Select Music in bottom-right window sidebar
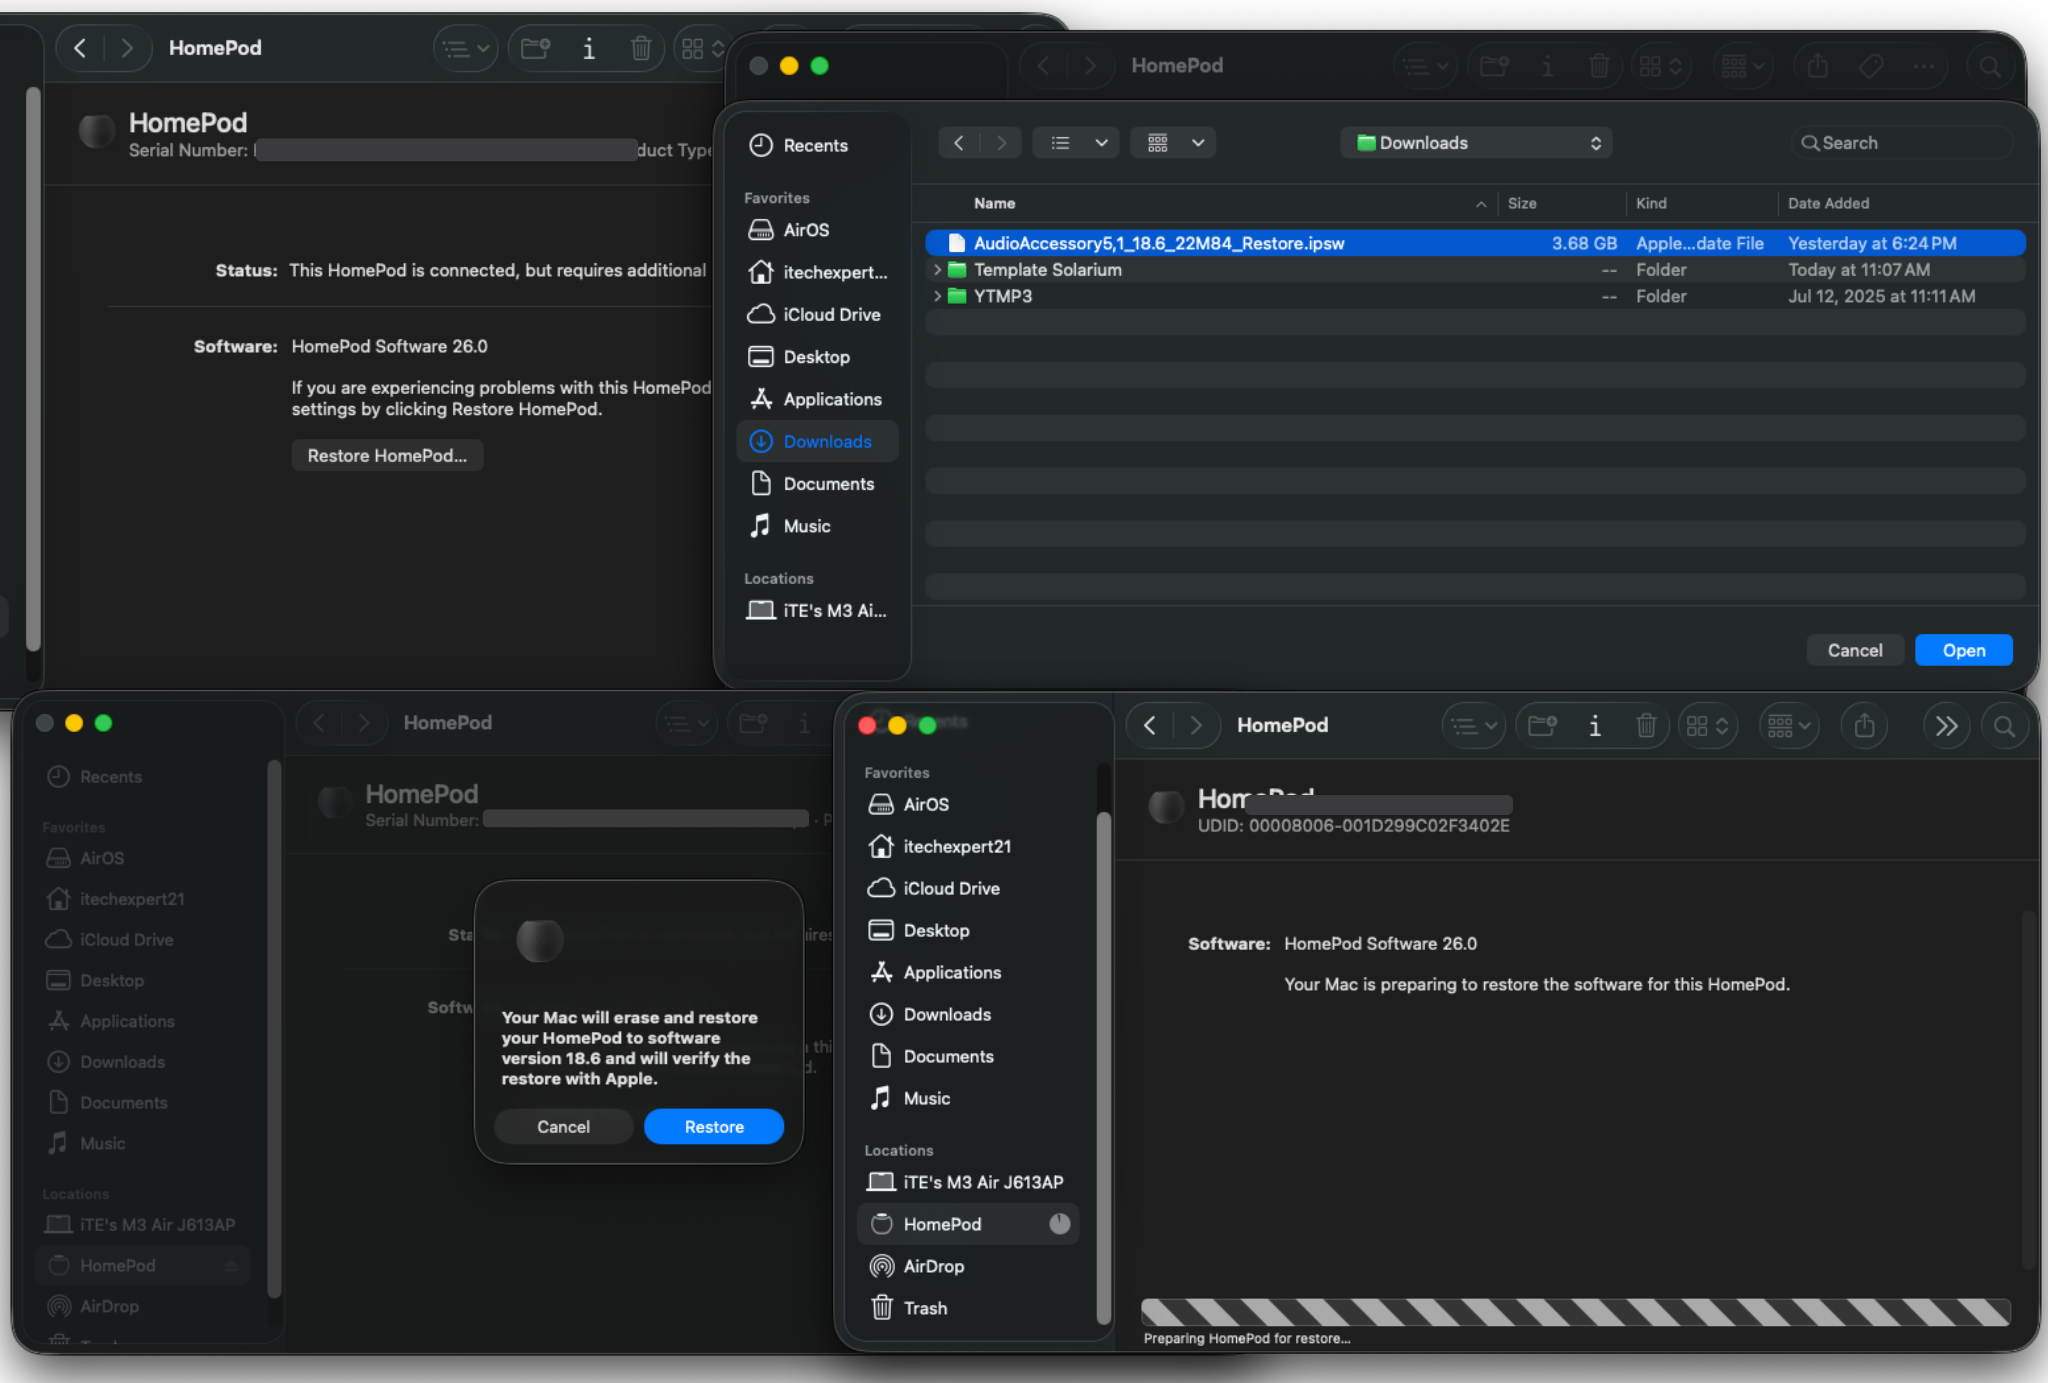 tap(968, 1098)
